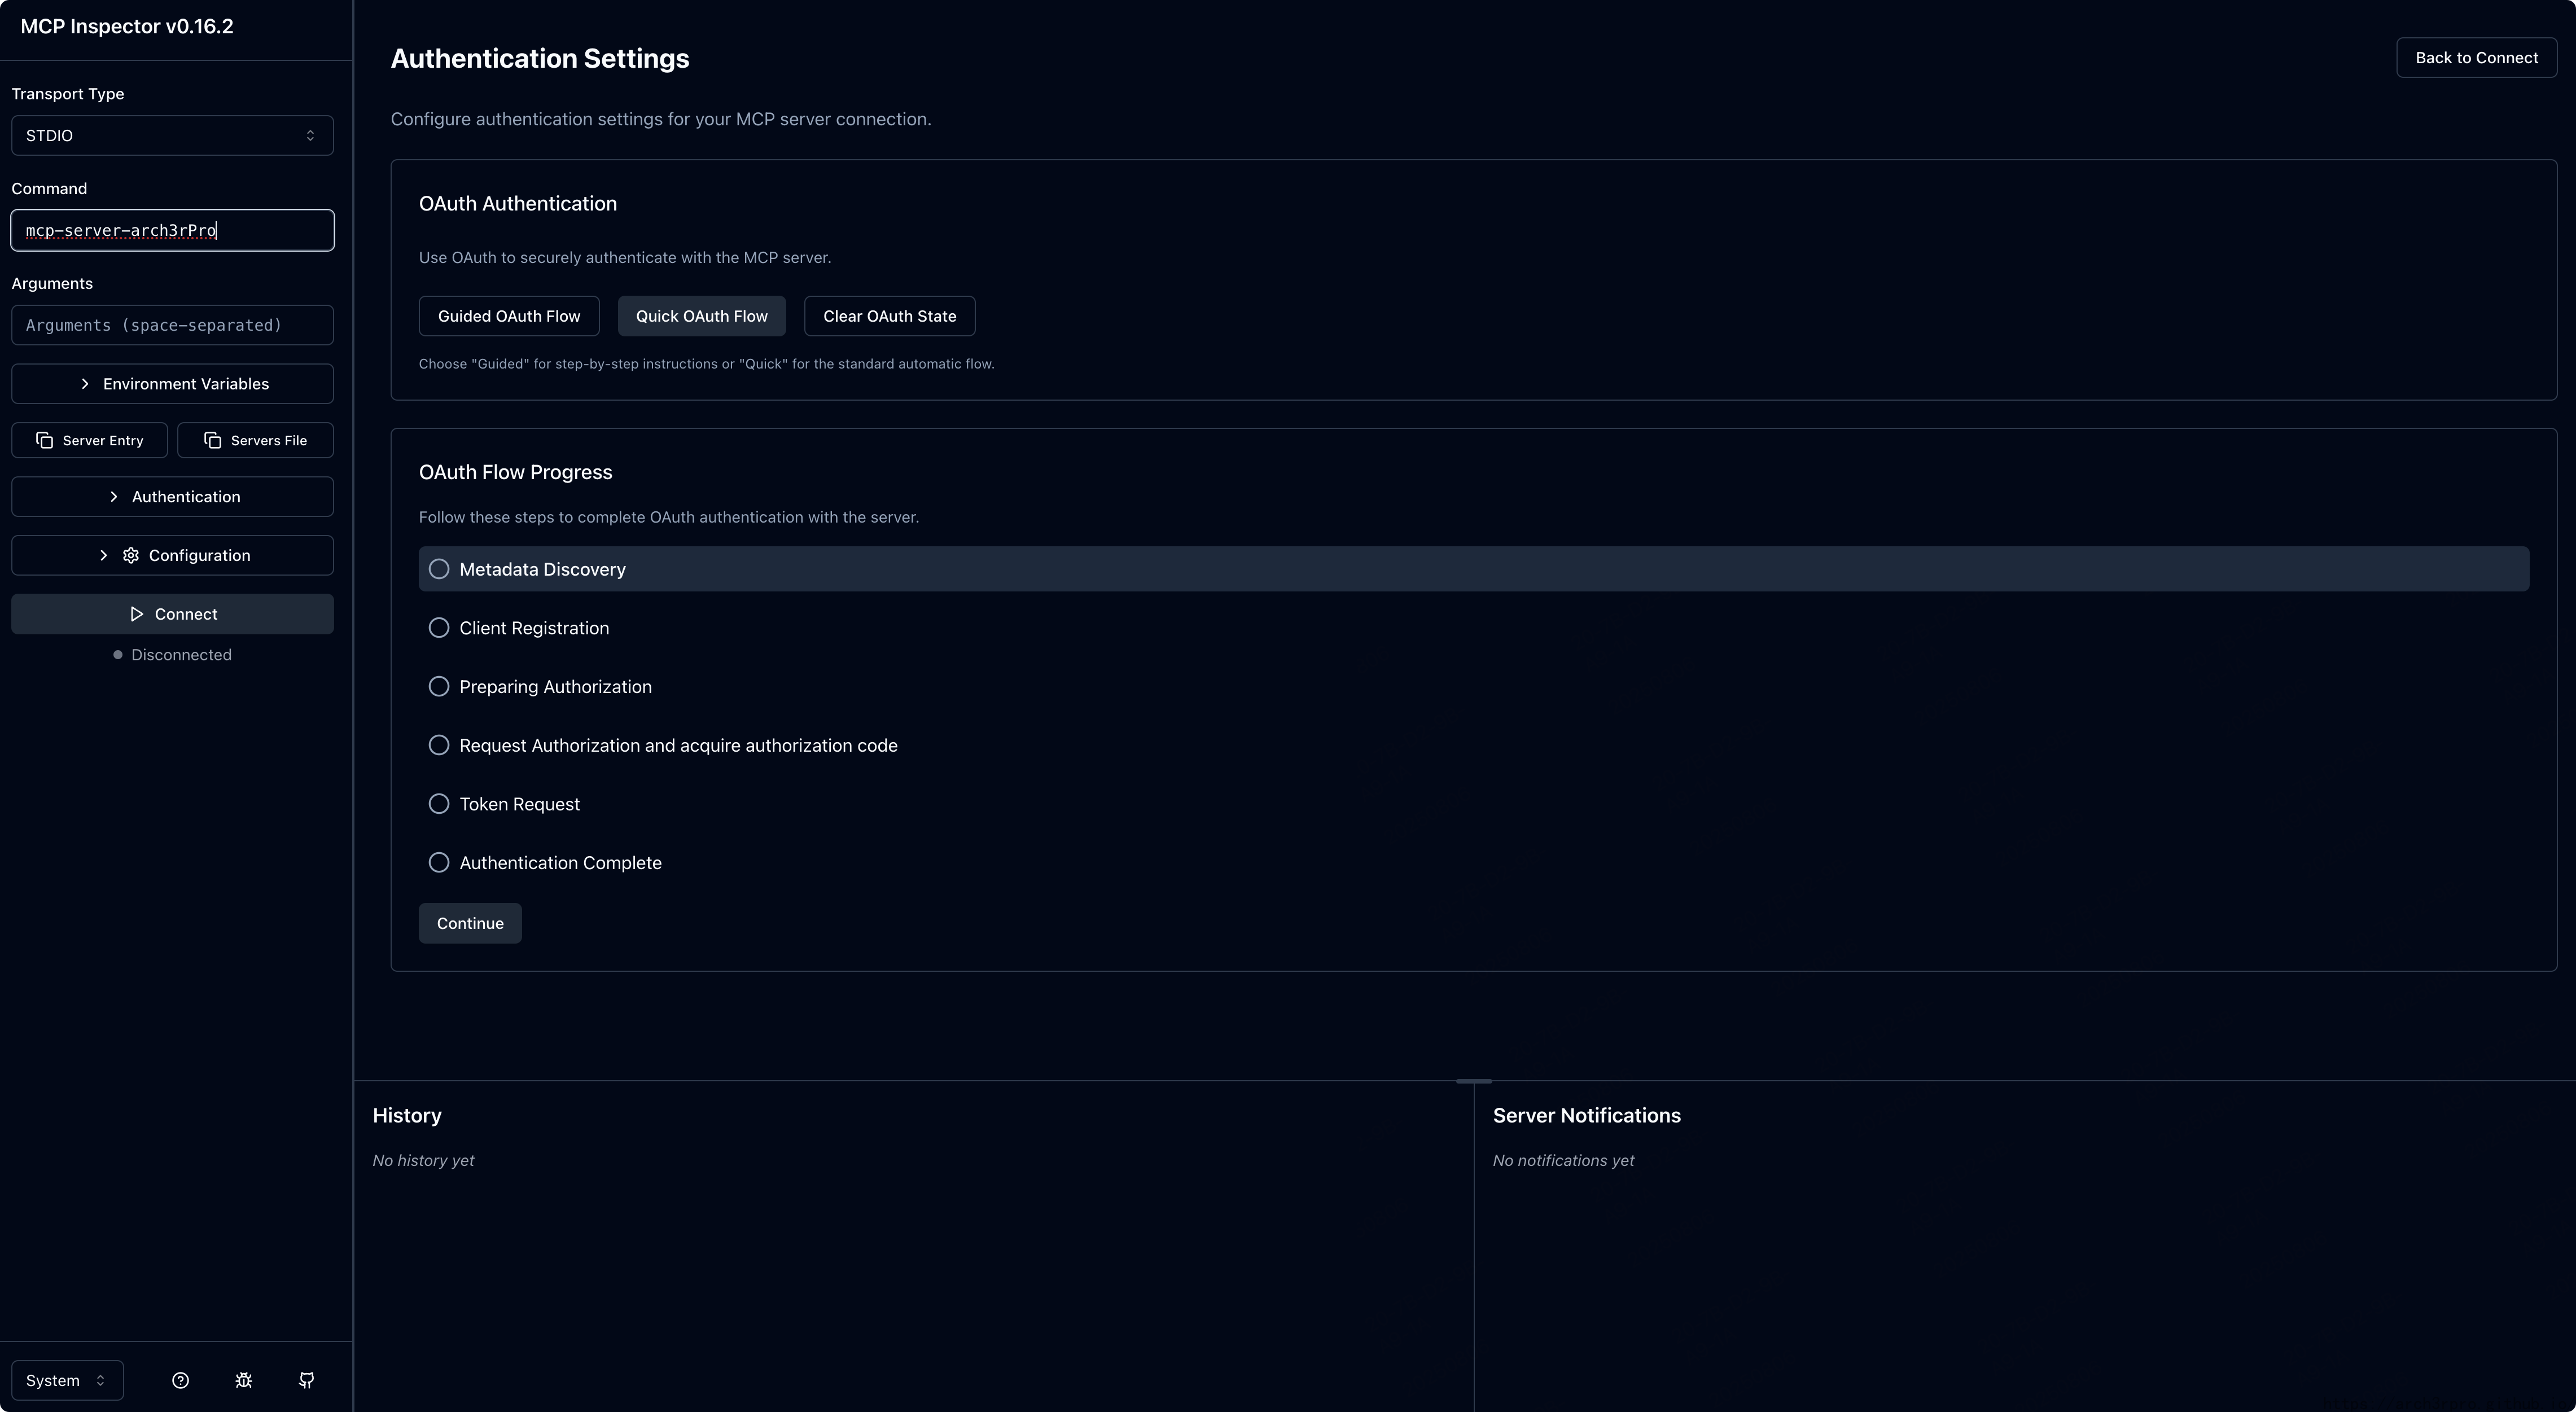The height and width of the screenshot is (1412, 2576).
Task: Click the Disconnected status dot
Action: pos(118,655)
